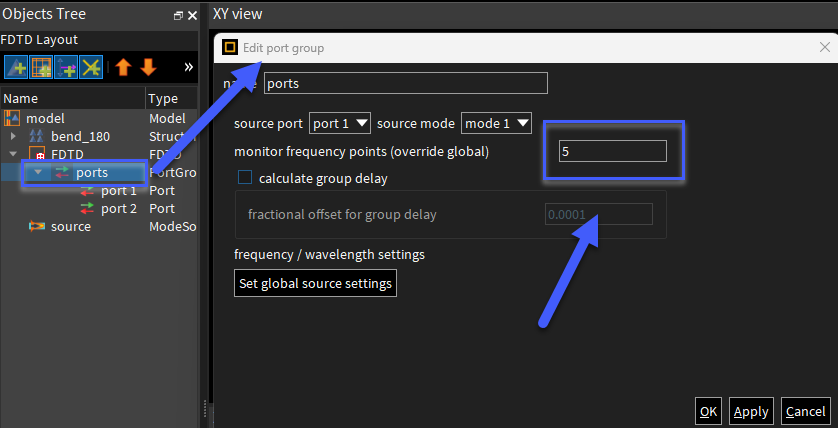The image size is (838, 428).
Task: Click the FDTD simulation region icon
Action: point(37,154)
